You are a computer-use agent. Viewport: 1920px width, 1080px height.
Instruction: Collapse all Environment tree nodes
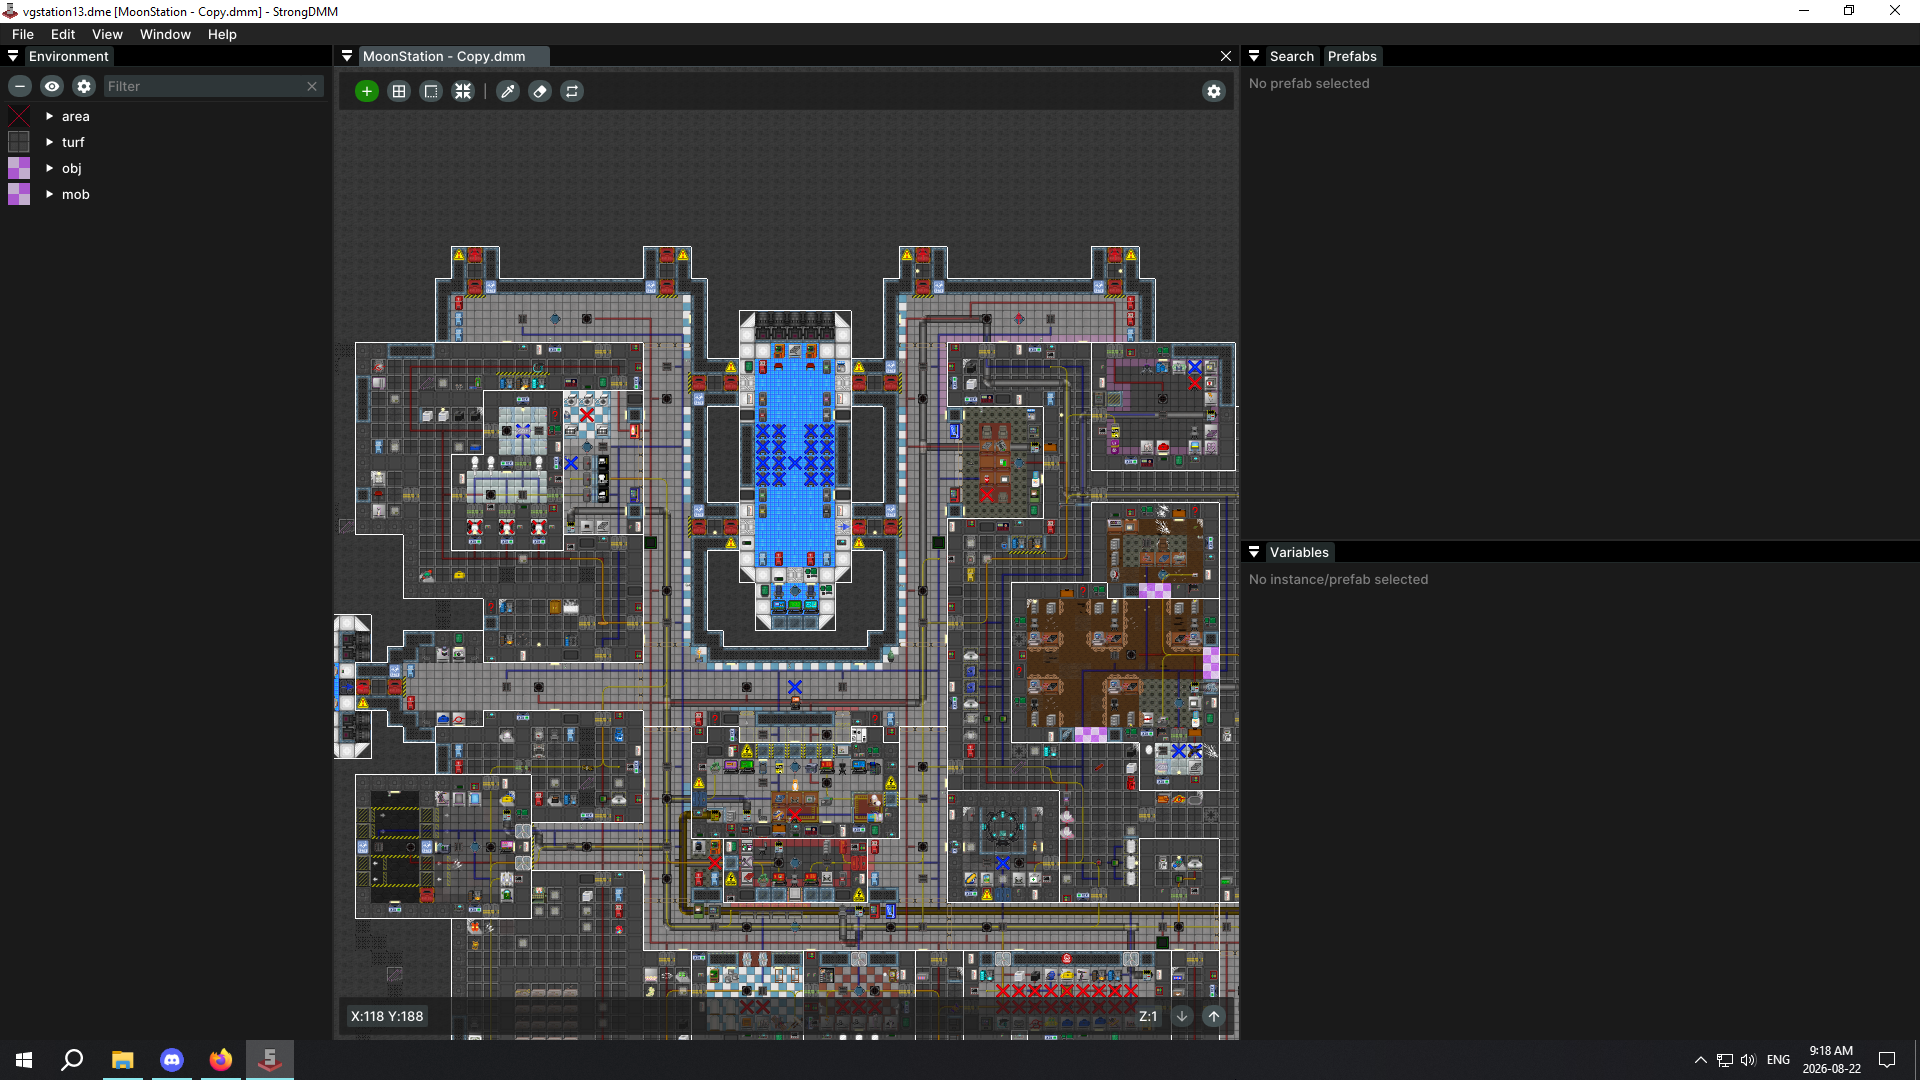tap(20, 86)
